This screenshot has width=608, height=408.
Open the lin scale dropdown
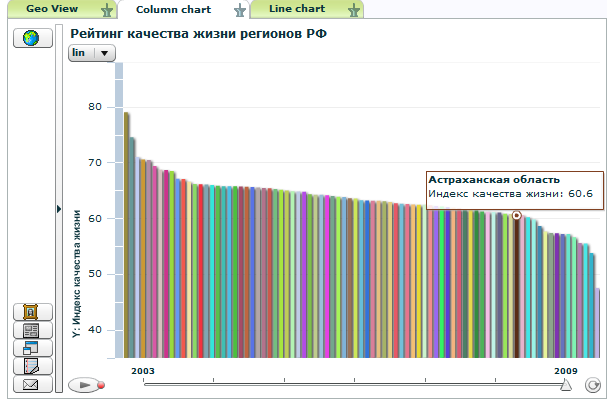tap(92, 53)
